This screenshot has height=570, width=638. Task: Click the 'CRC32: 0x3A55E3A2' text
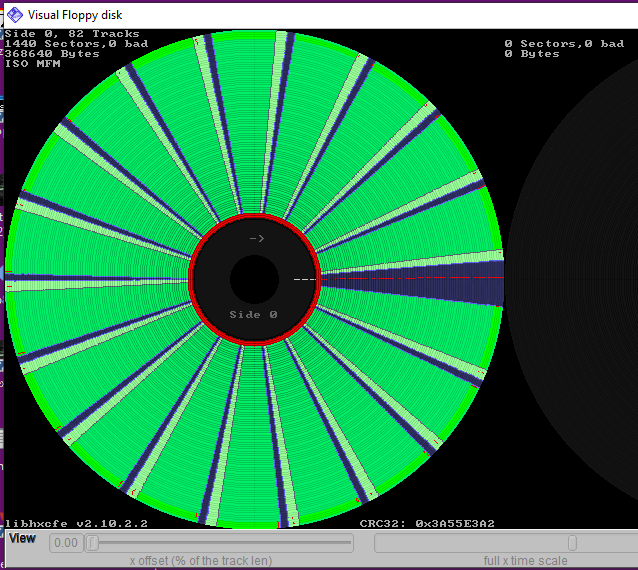427,524
